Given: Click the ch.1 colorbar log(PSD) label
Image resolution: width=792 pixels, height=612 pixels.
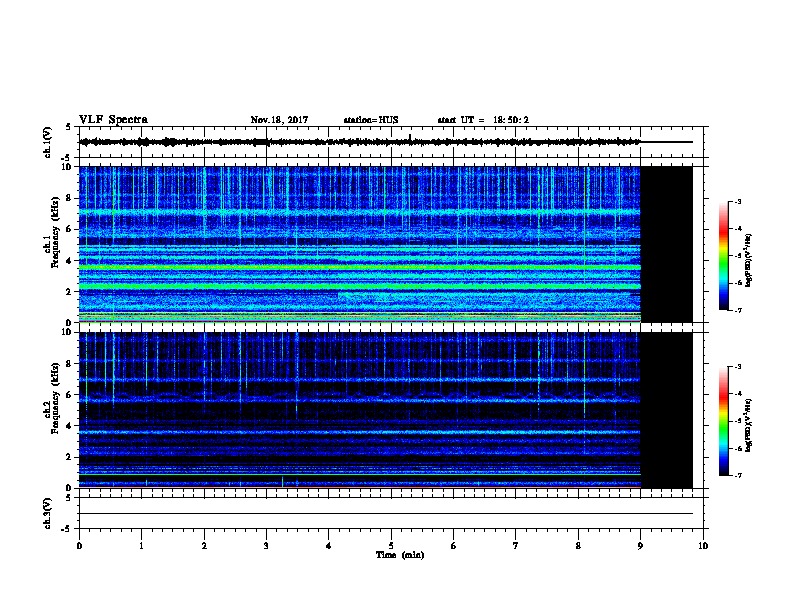Looking at the screenshot, I should click(748, 261).
